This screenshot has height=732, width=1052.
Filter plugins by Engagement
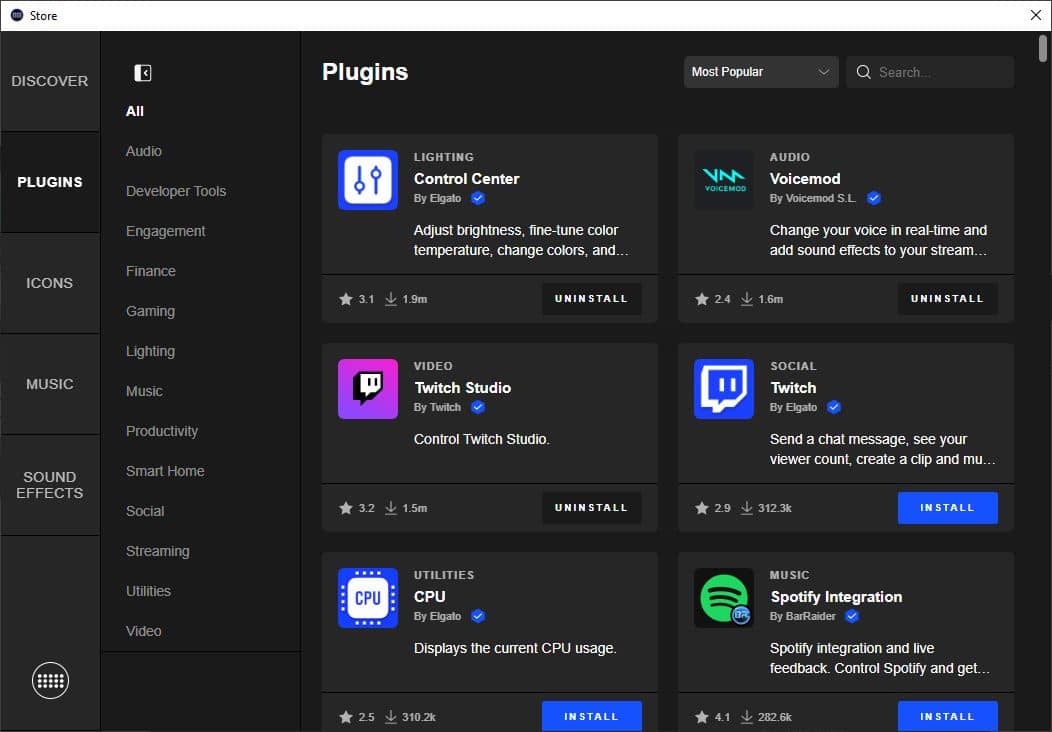(166, 231)
